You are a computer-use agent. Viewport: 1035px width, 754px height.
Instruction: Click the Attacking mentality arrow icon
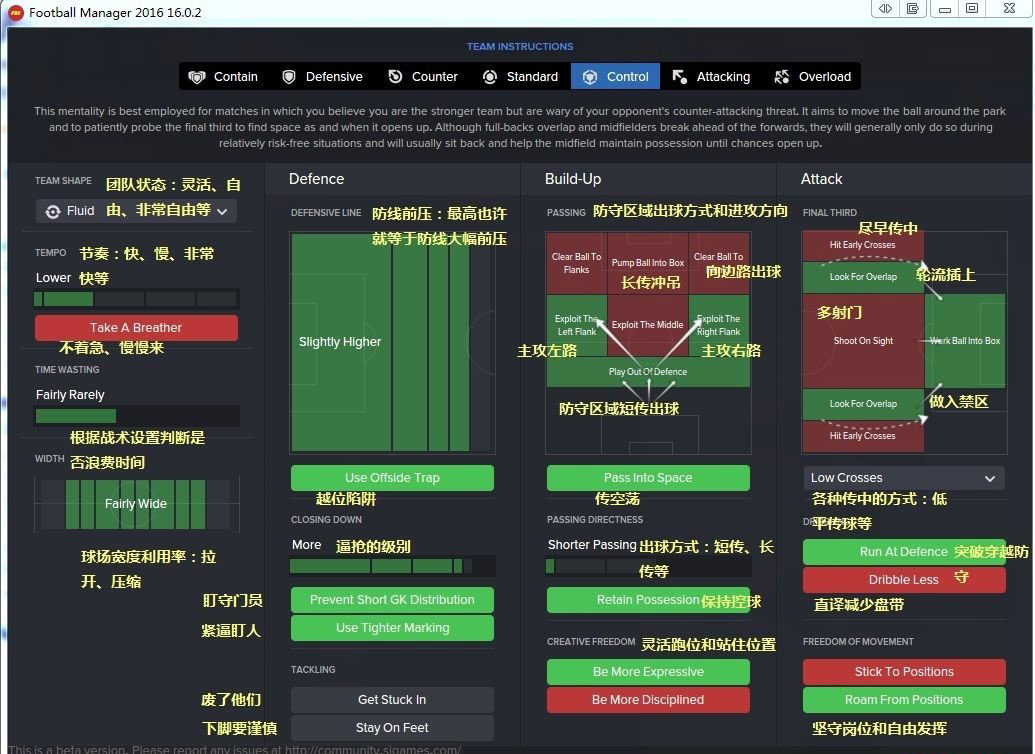tap(679, 77)
